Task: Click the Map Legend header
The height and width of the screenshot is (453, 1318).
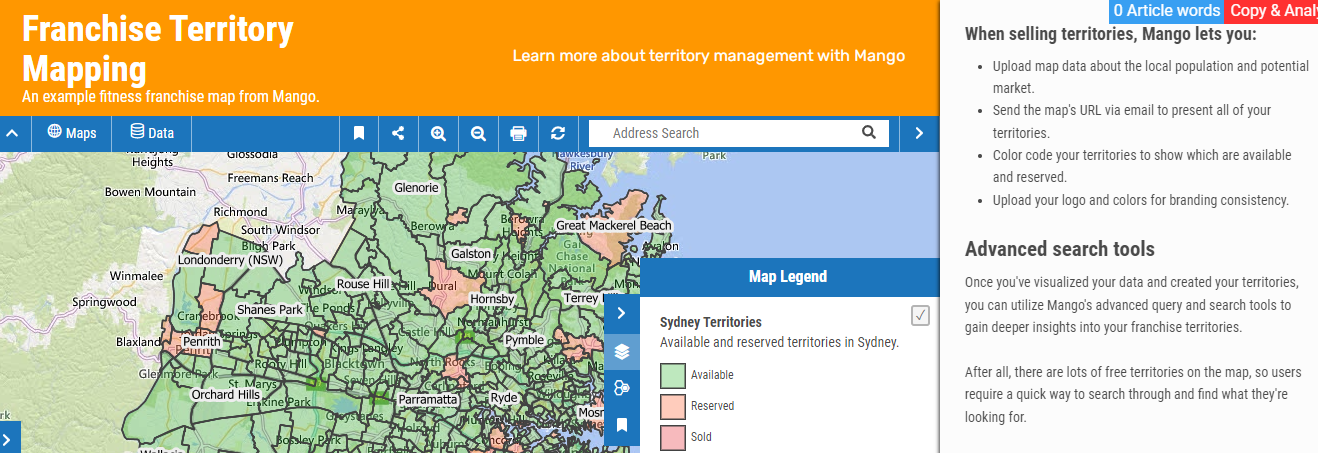Action: click(788, 277)
